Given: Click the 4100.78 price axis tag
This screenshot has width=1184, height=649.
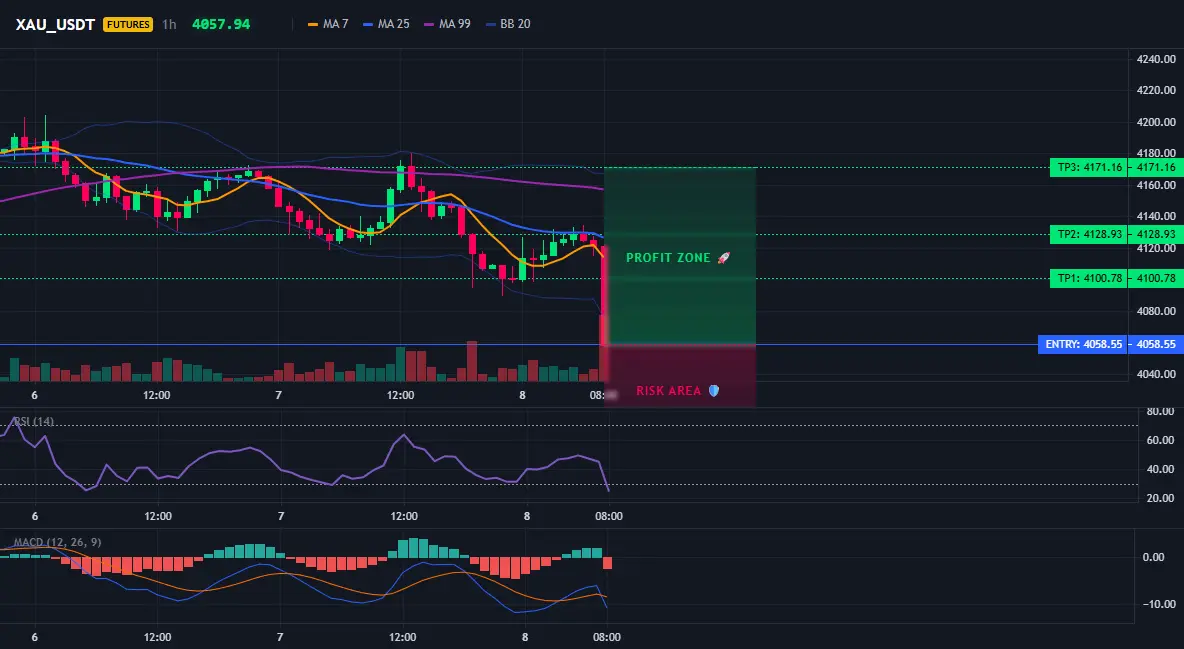Looking at the screenshot, I should pyautogui.click(x=1156, y=279).
